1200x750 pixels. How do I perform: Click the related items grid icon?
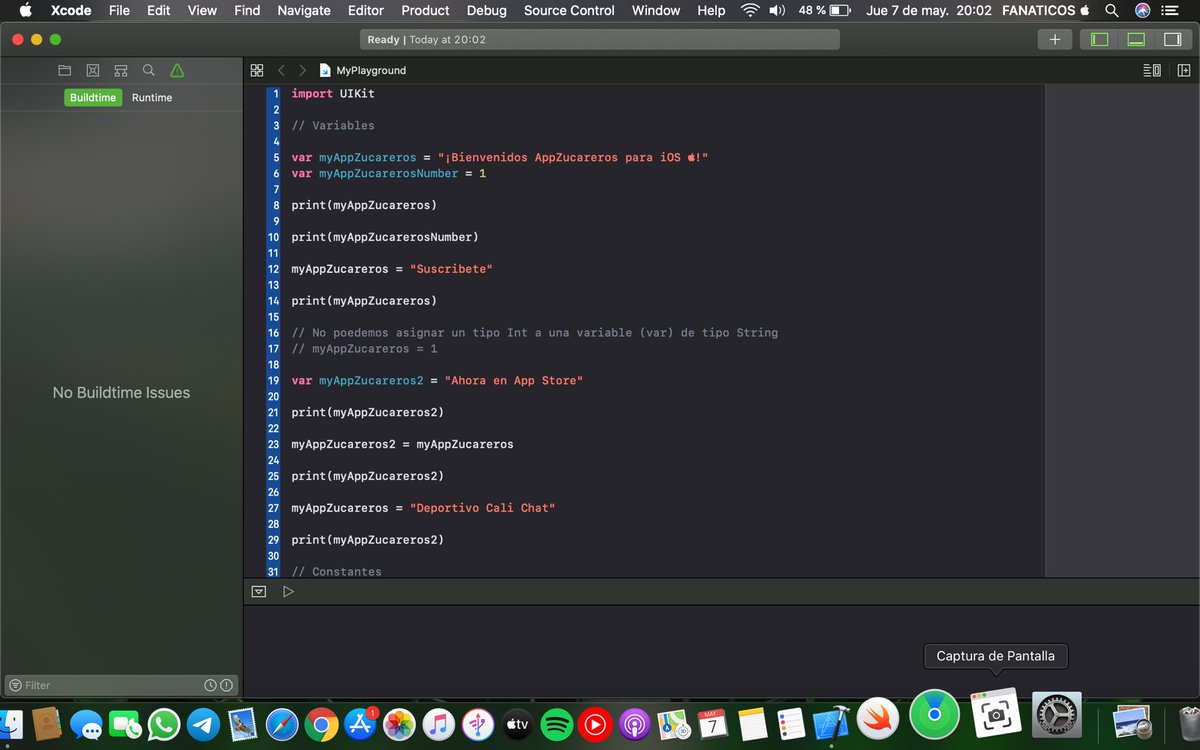coord(257,70)
